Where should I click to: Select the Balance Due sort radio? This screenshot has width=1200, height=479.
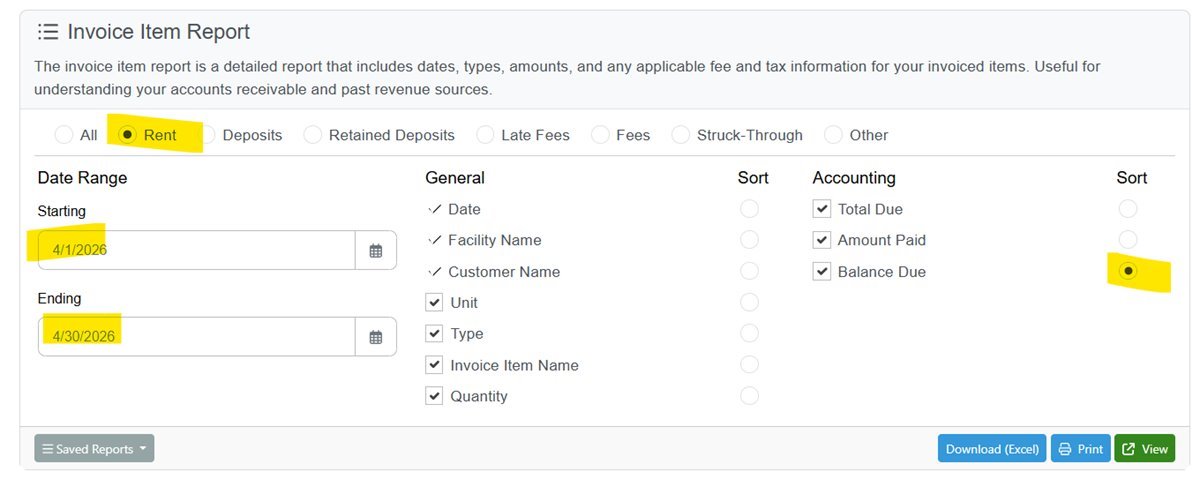1128,271
